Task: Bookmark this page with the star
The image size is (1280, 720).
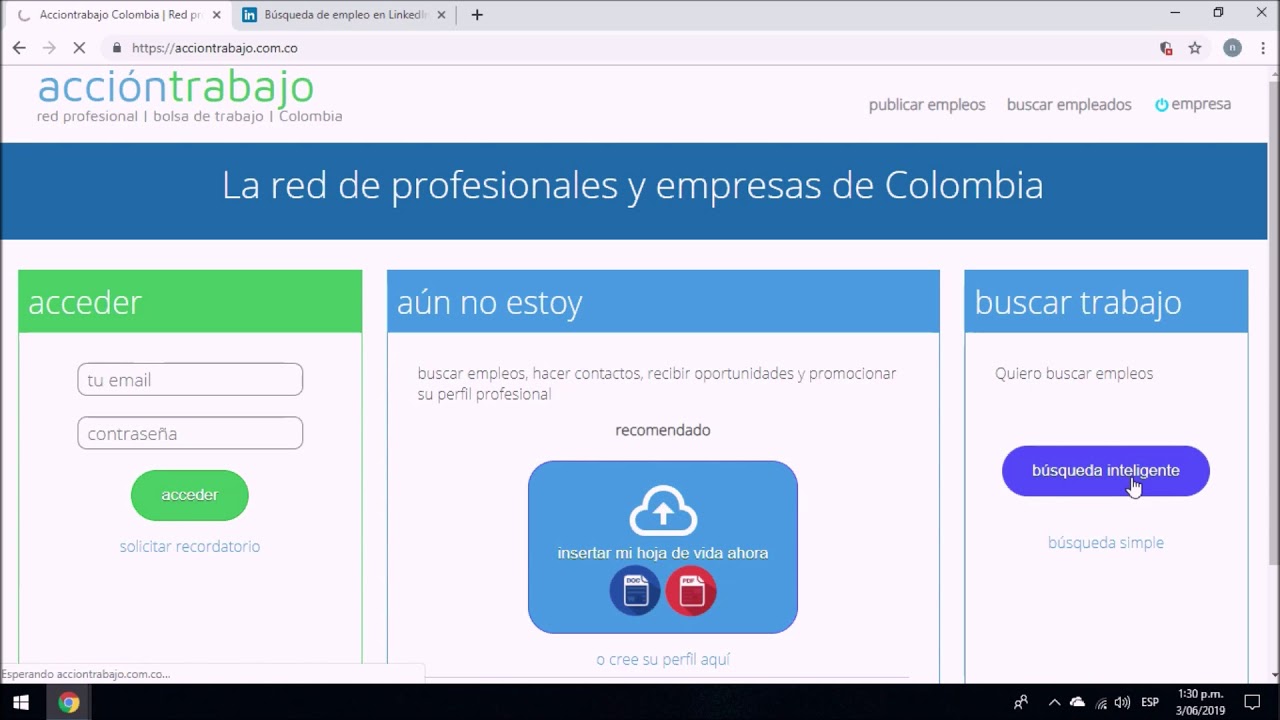Action: [x=1195, y=48]
